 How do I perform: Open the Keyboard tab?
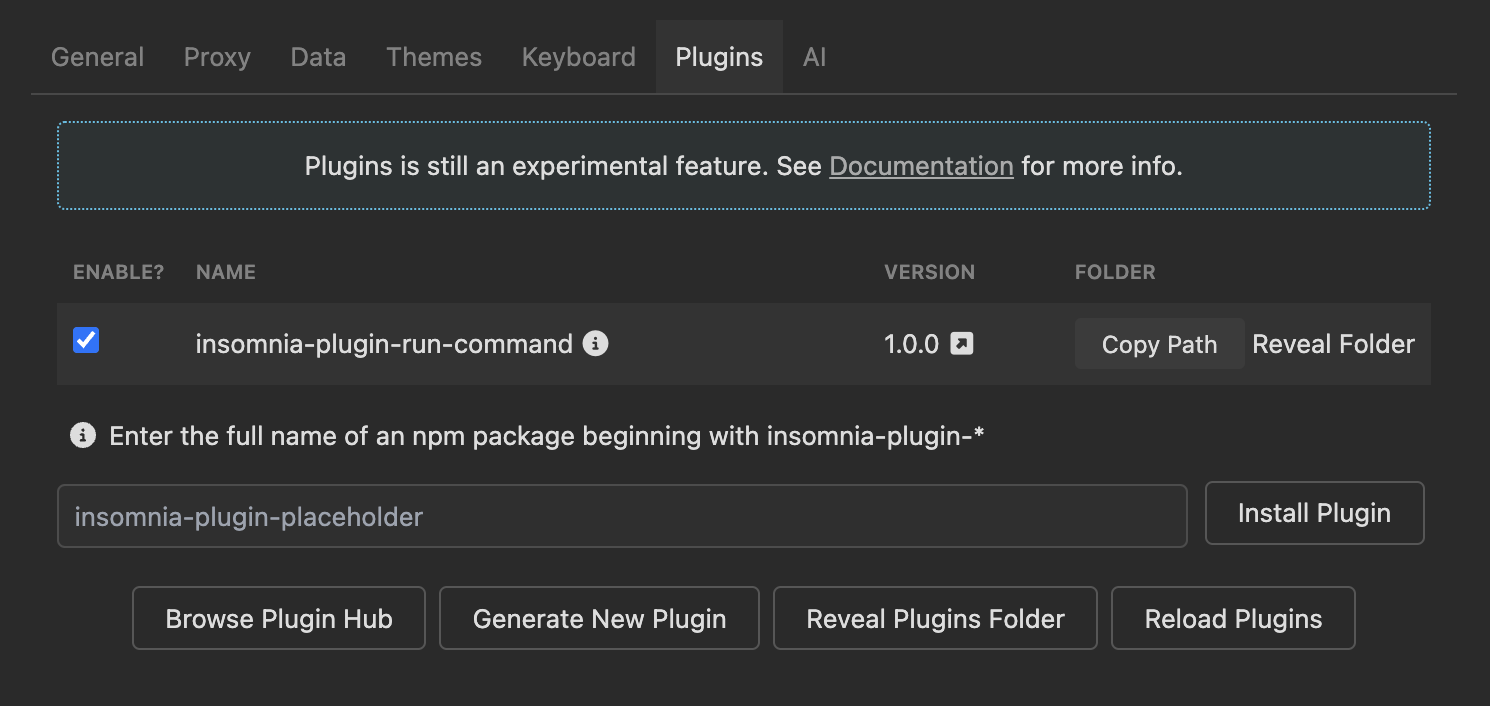tap(578, 57)
